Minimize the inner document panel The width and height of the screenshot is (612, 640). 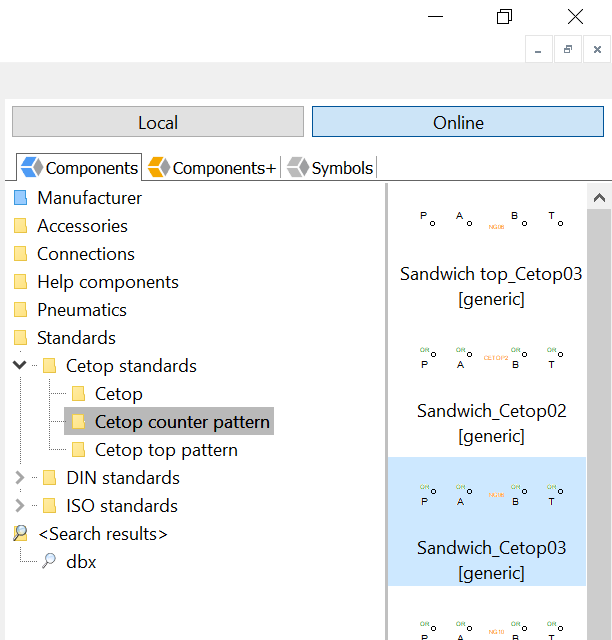click(x=539, y=49)
